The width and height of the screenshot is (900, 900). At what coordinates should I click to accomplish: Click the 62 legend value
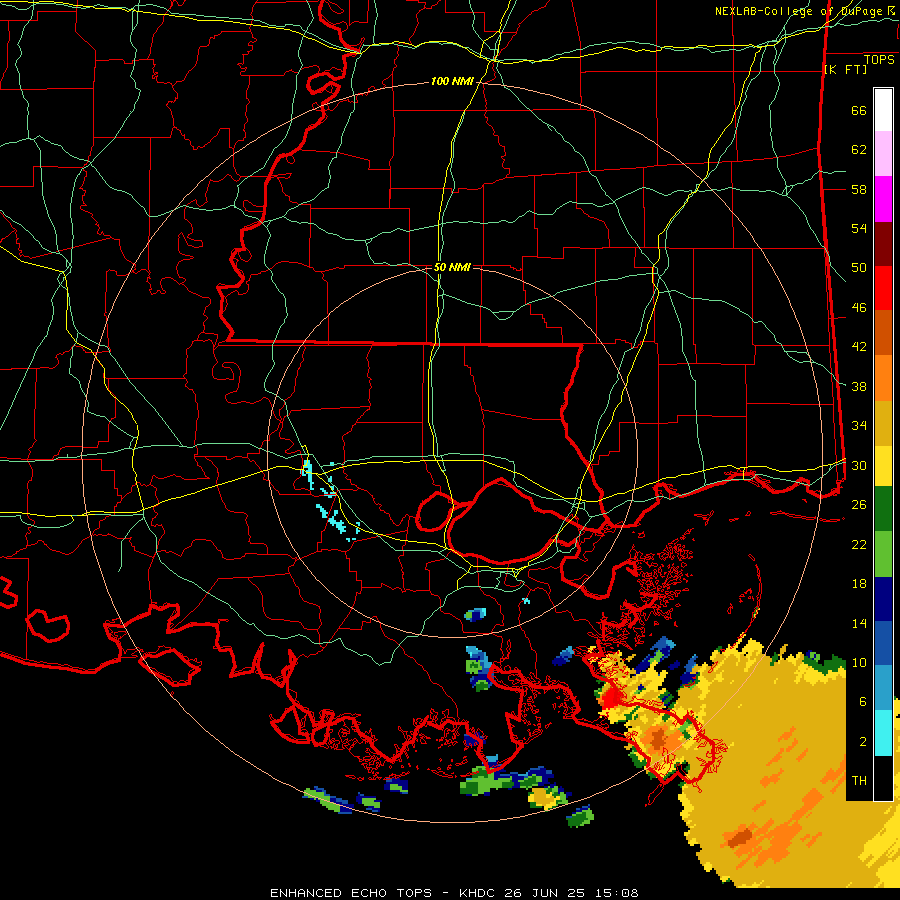[x=859, y=149]
